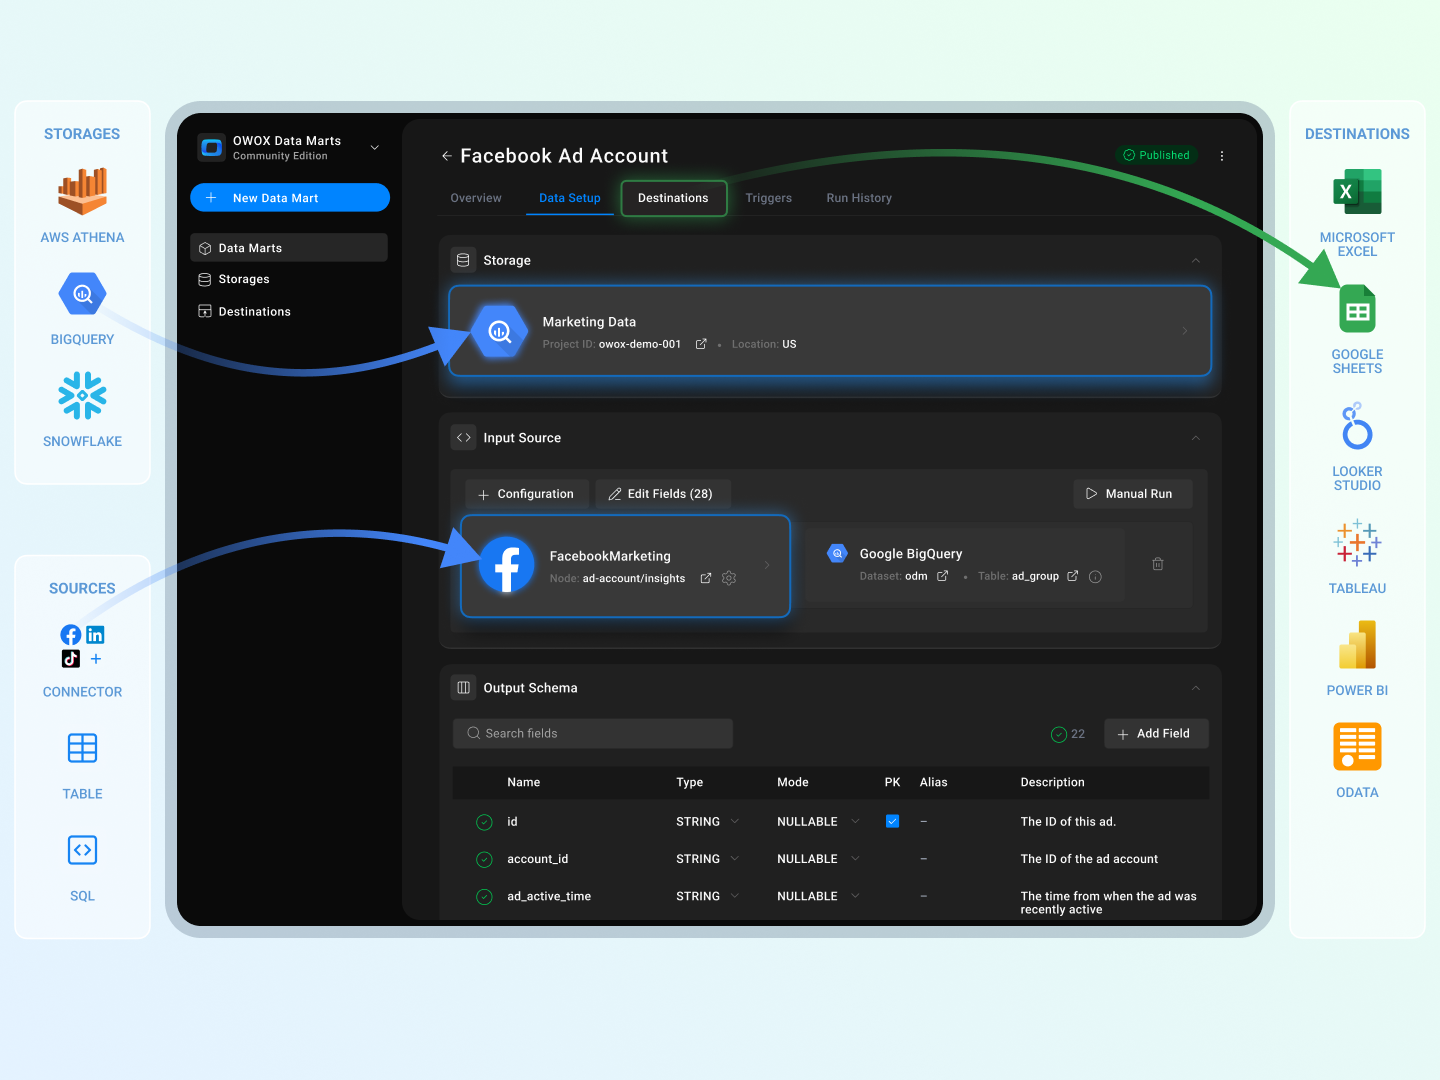Switch to the Overview tab
Viewport: 1440px width, 1080px height.
(x=476, y=197)
